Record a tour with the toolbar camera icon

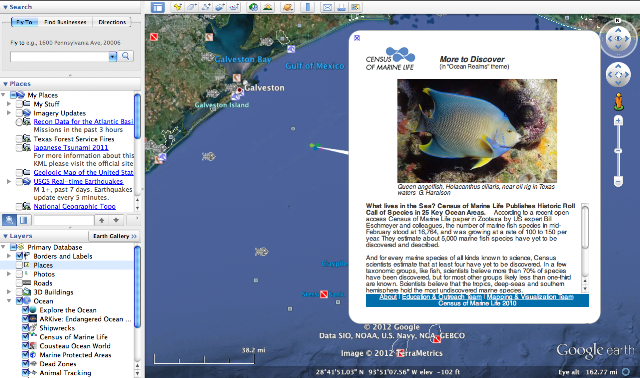(234, 7)
